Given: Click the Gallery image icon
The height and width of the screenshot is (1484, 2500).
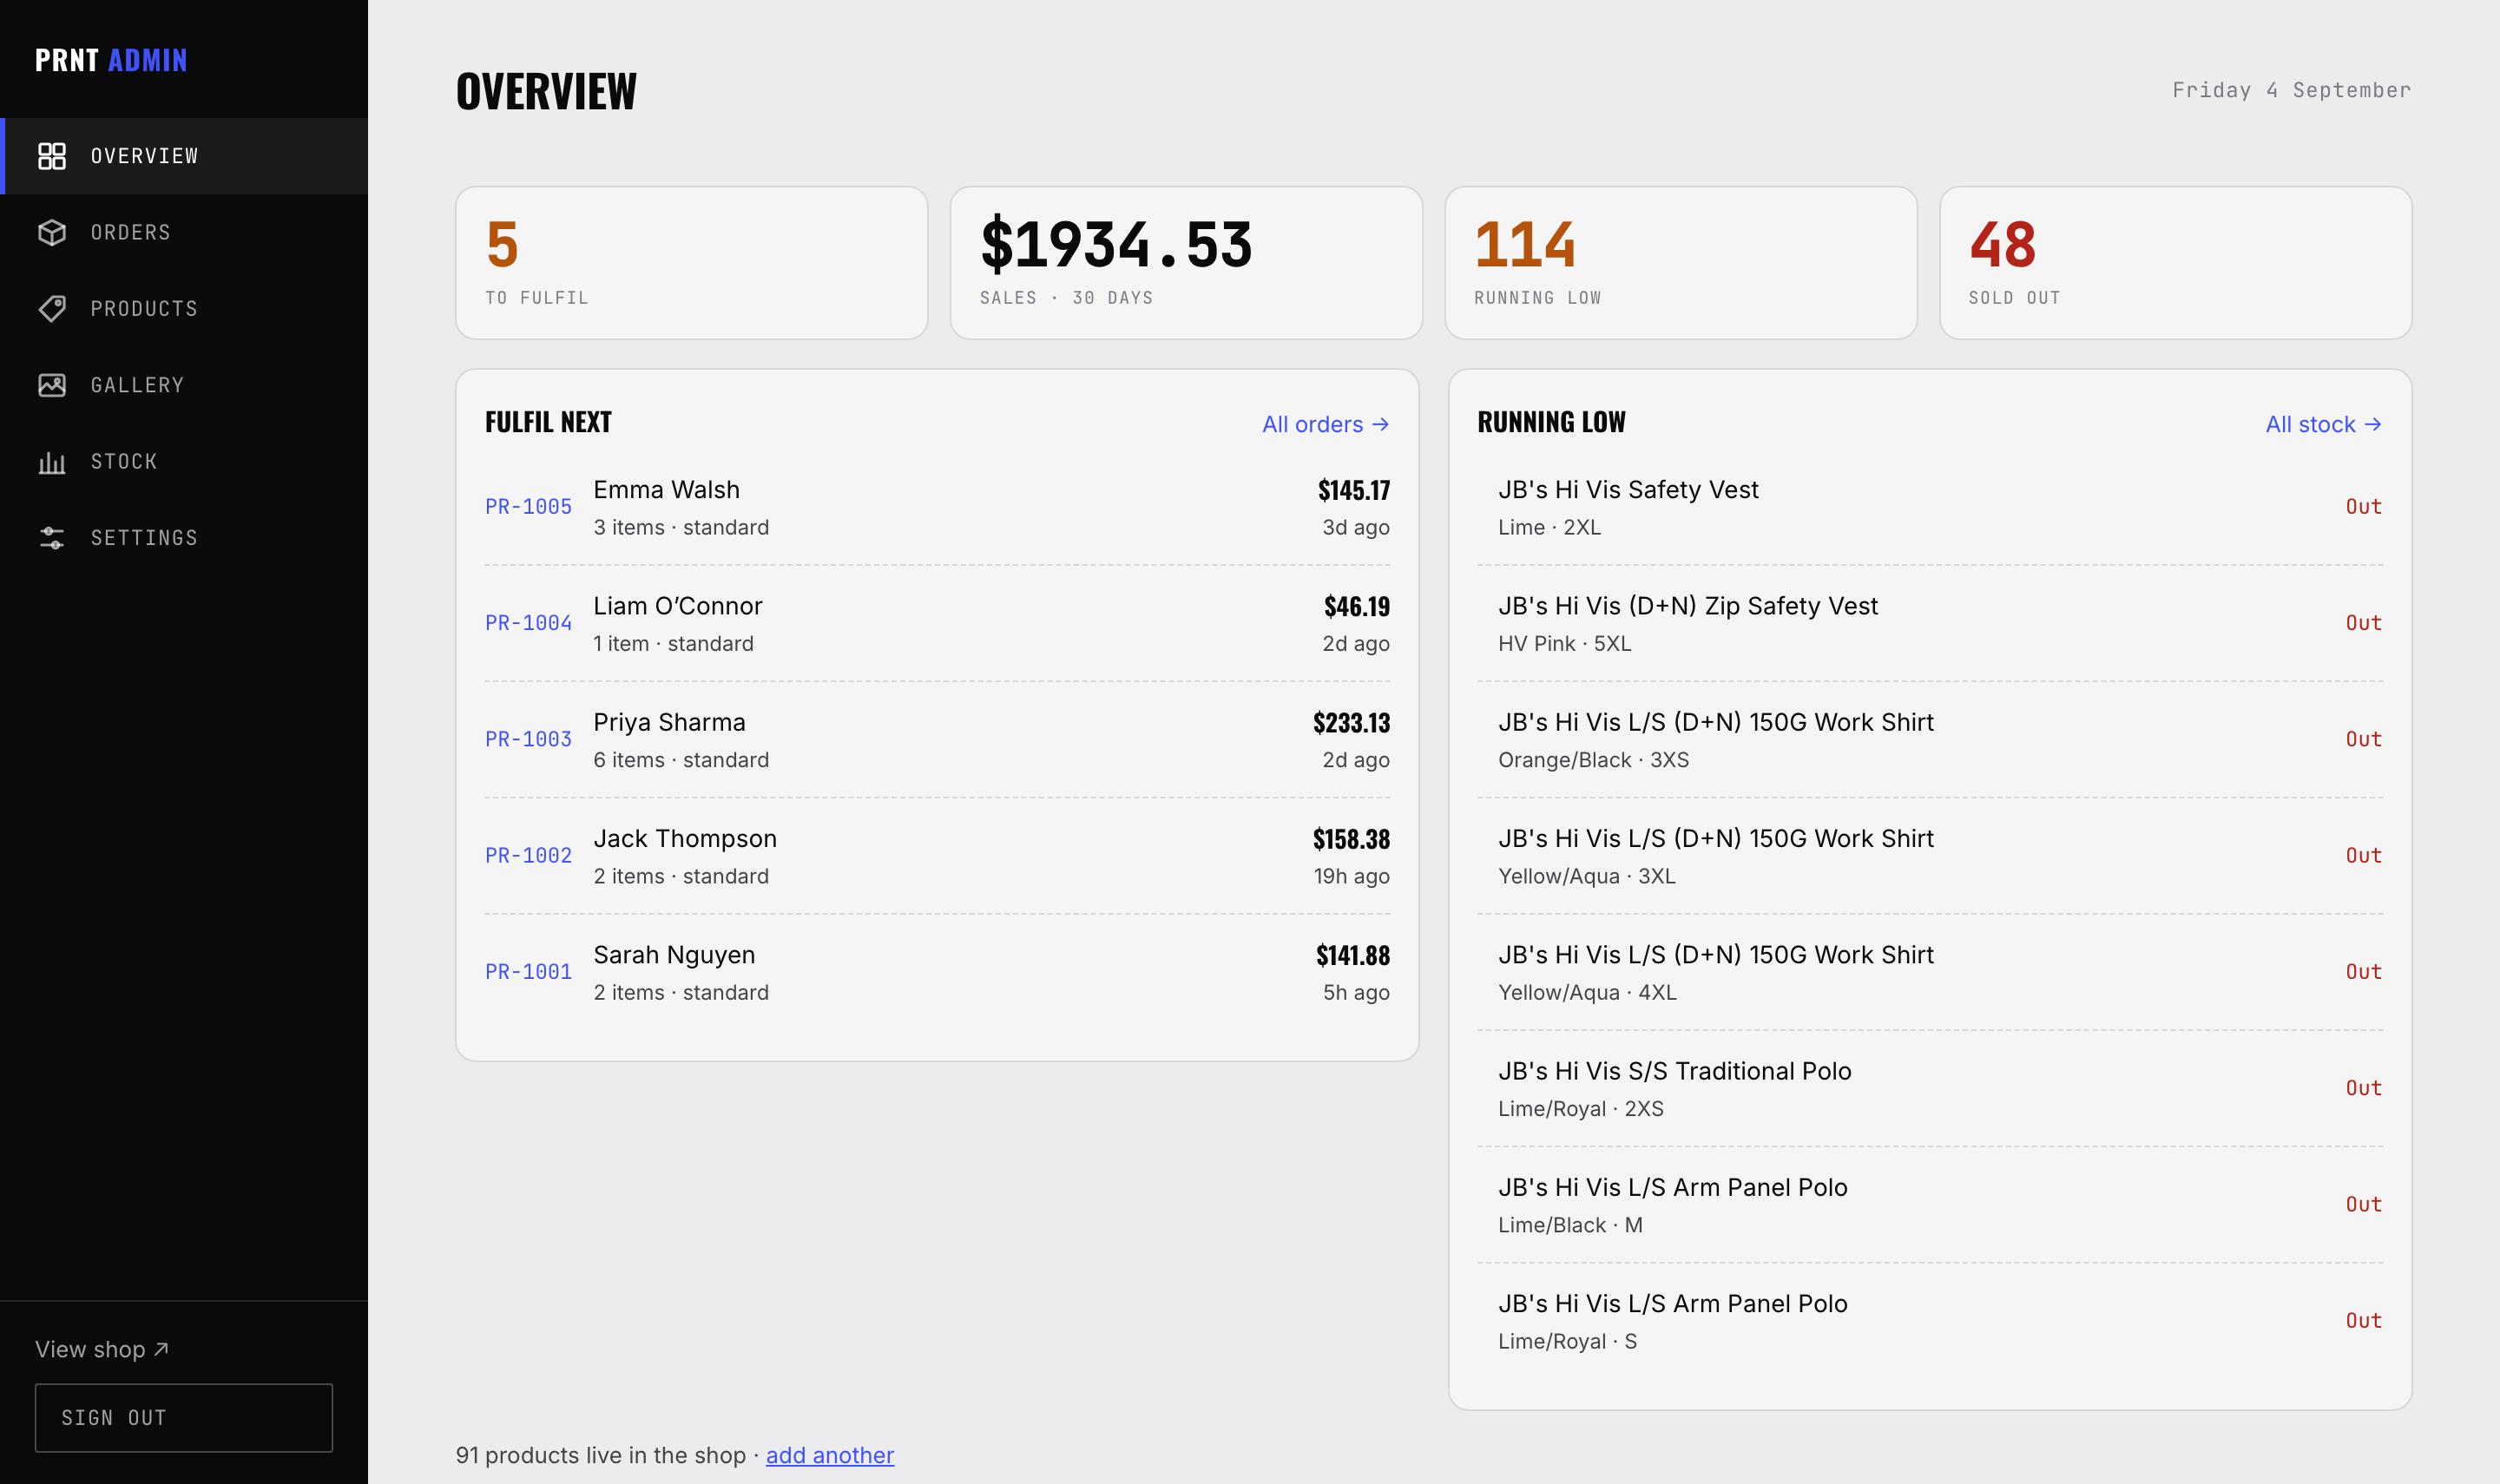Looking at the screenshot, I should click(x=52, y=385).
